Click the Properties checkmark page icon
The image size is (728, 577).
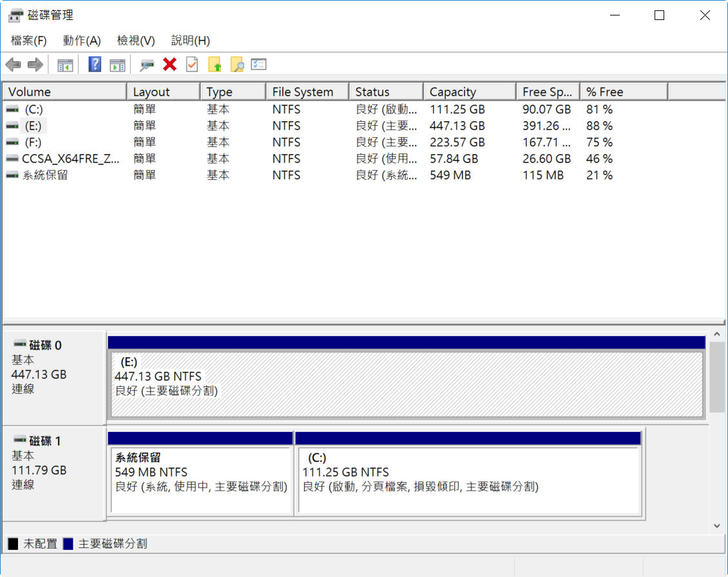tap(191, 65)
